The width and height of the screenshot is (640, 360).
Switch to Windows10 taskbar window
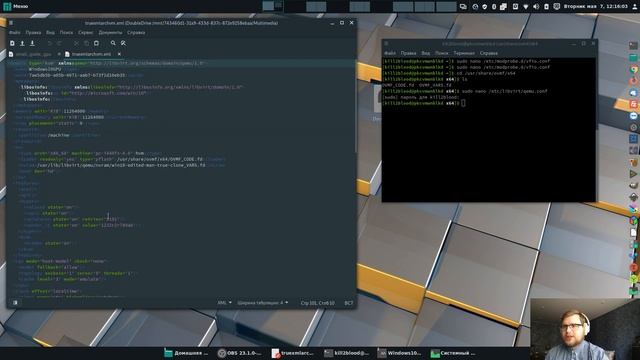tap(399, 353)
